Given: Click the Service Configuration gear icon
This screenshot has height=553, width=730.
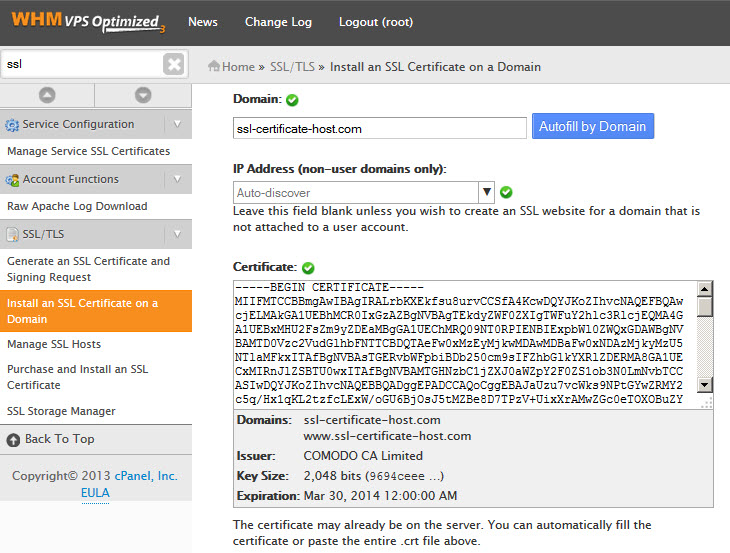Looking at the screenshot, I should (x=13, y=125).
